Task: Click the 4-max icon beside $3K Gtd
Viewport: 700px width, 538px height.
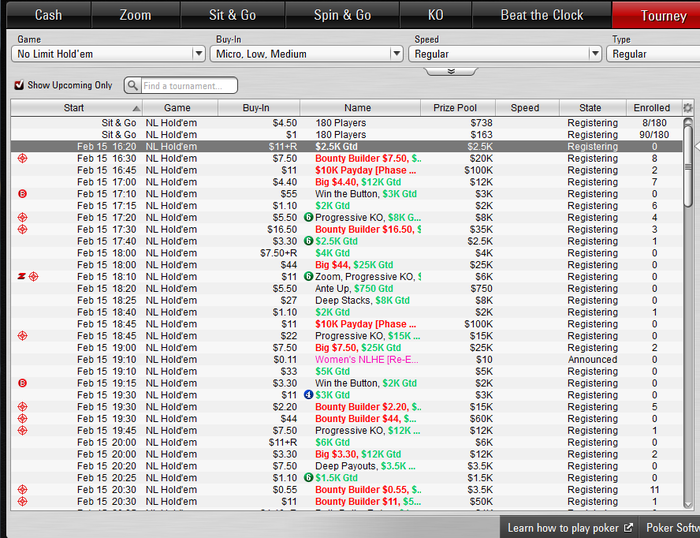Action: (308, 395)
